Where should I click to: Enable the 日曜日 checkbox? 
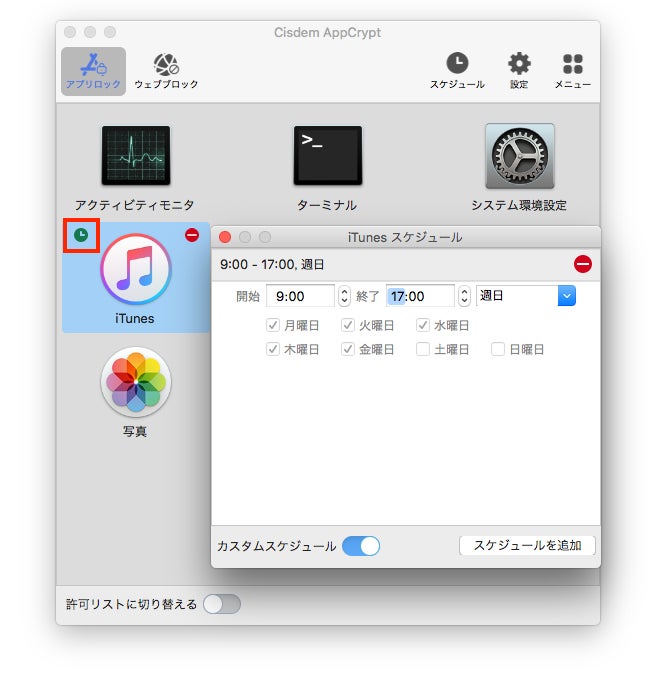pyautogui.click(x=498, y=349)
